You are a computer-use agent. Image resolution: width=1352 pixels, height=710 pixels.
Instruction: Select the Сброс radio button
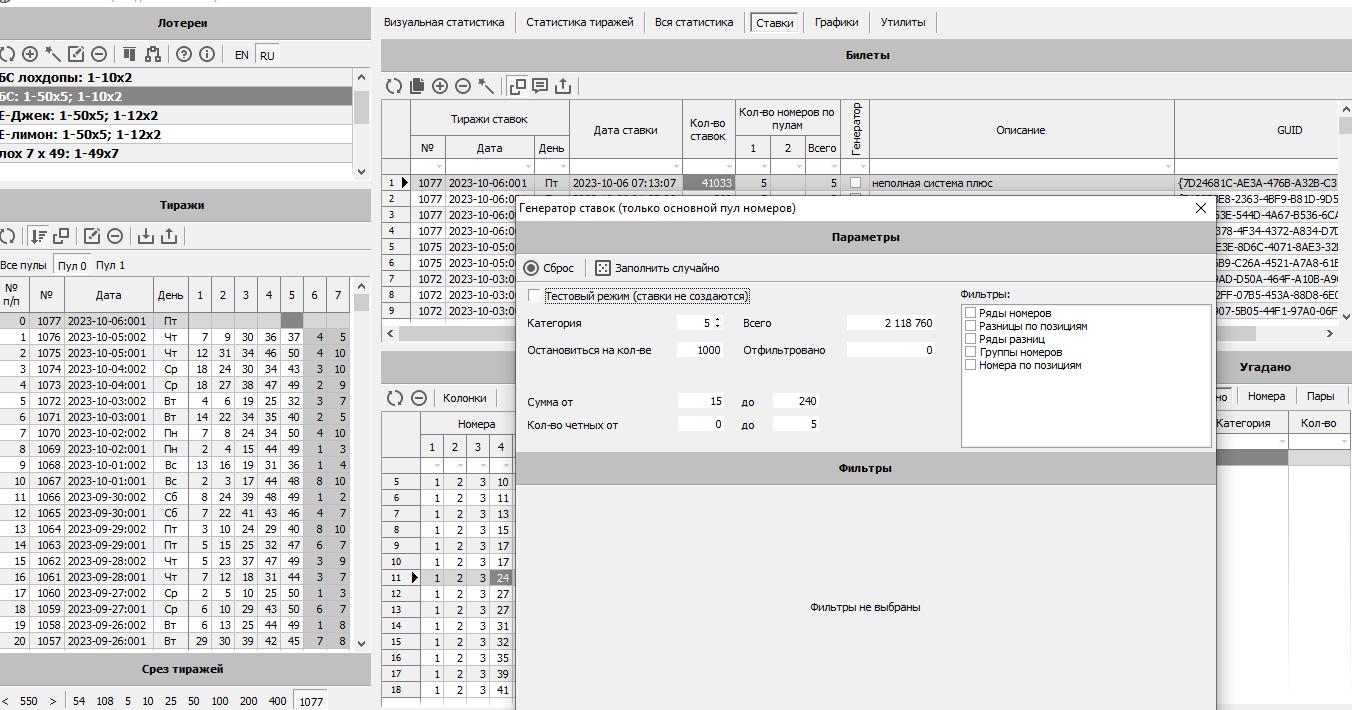coord(531,268)
